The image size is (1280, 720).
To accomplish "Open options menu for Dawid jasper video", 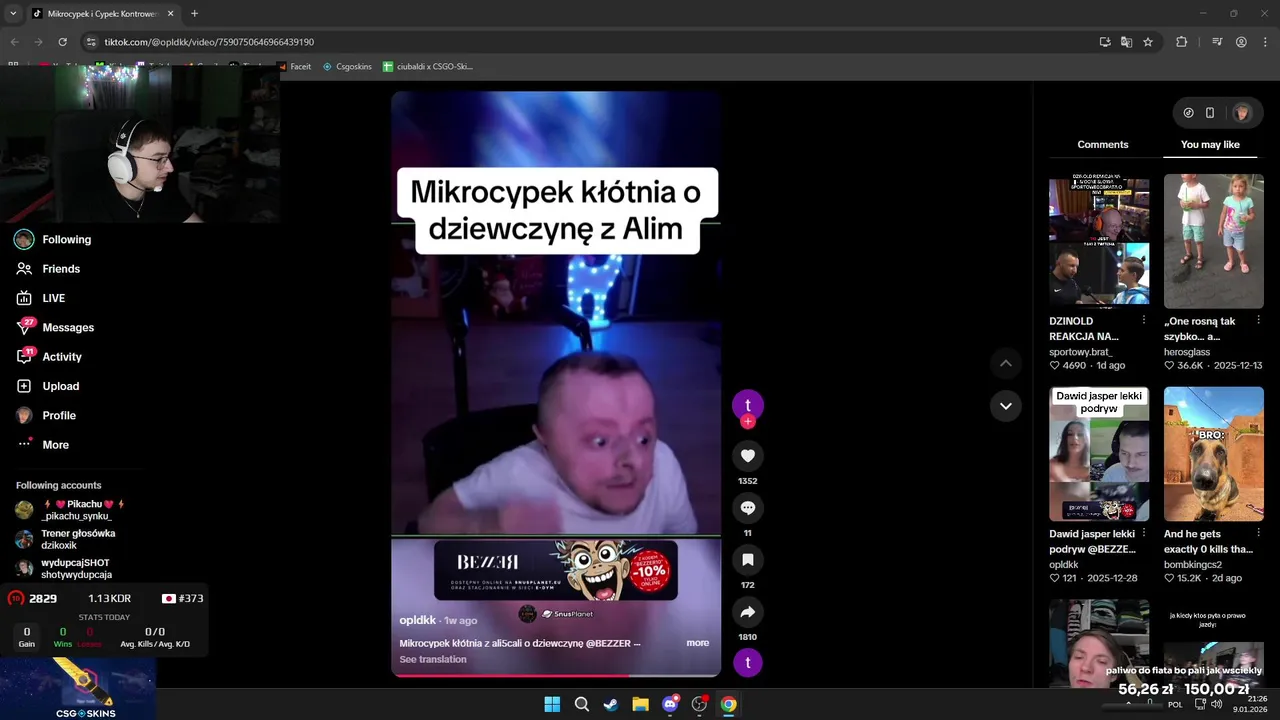I will click(1144, 533).
